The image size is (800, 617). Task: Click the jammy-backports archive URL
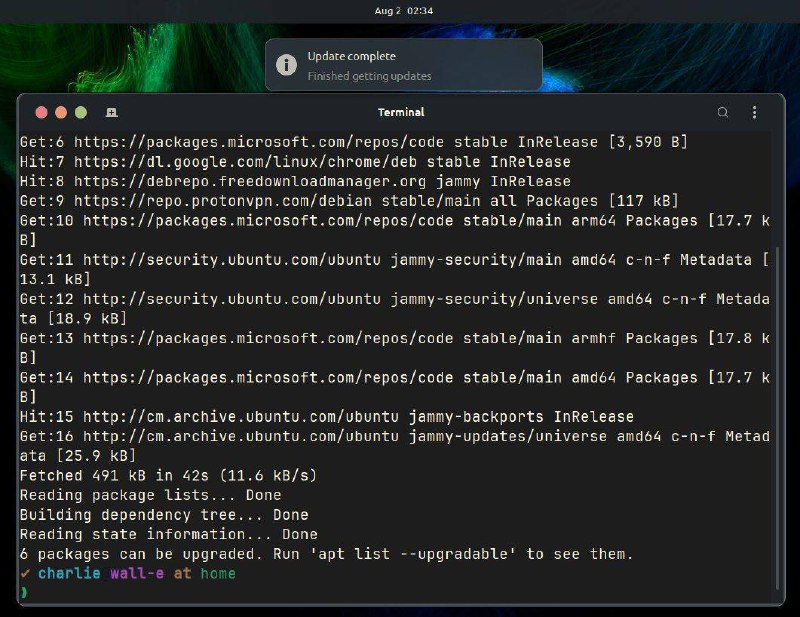click(x=240, y=417)
